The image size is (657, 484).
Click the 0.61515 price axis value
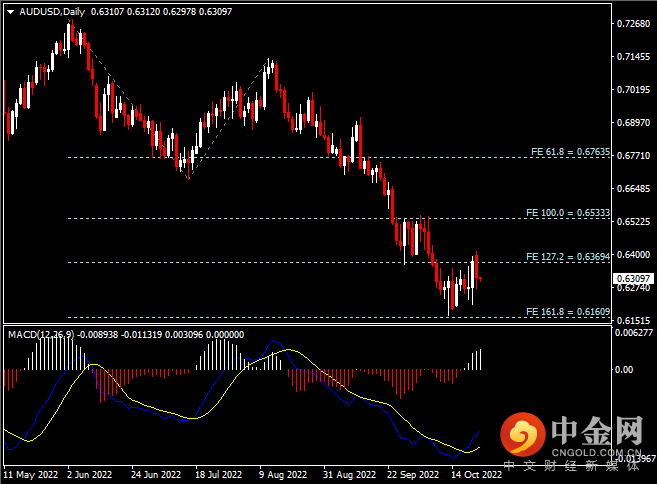tap(634, 321)
